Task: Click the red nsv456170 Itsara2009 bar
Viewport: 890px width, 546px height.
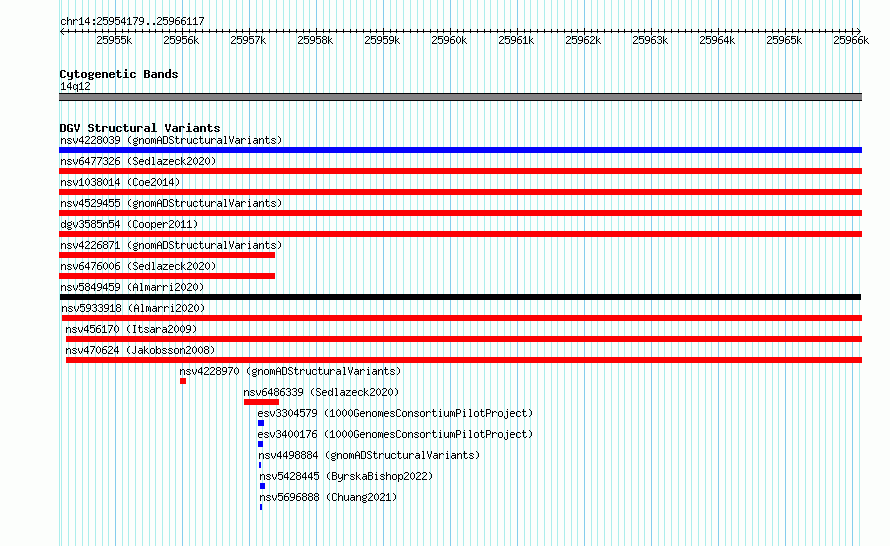Action: pos(464,339)
